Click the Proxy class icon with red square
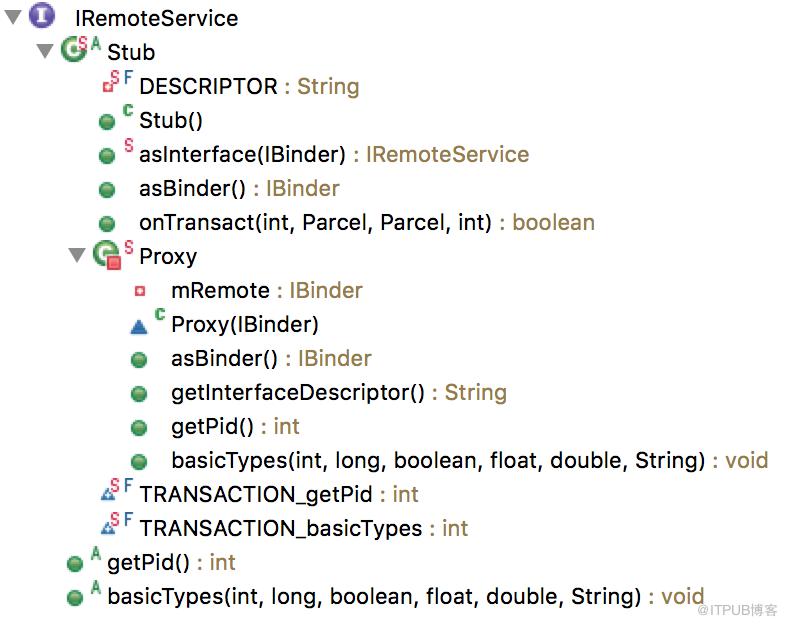 107,255
